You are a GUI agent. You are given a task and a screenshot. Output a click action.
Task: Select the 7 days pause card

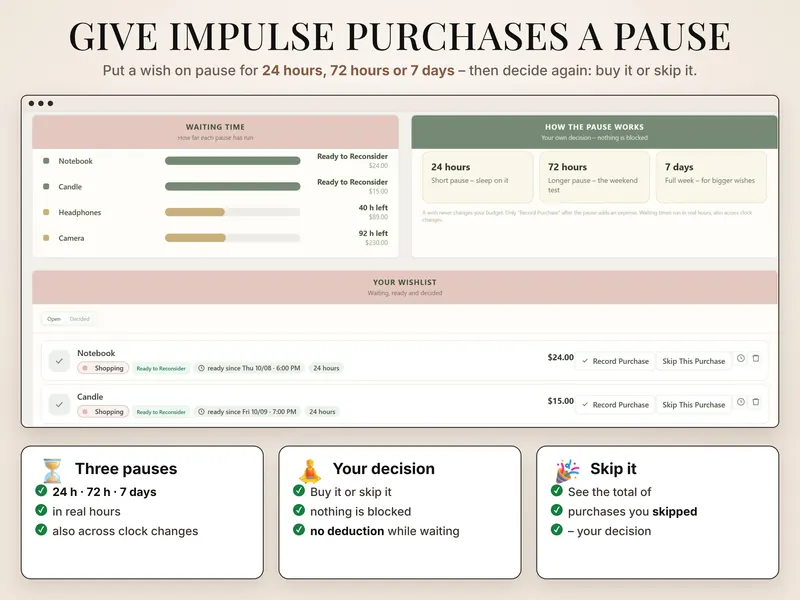pos(711,177)
